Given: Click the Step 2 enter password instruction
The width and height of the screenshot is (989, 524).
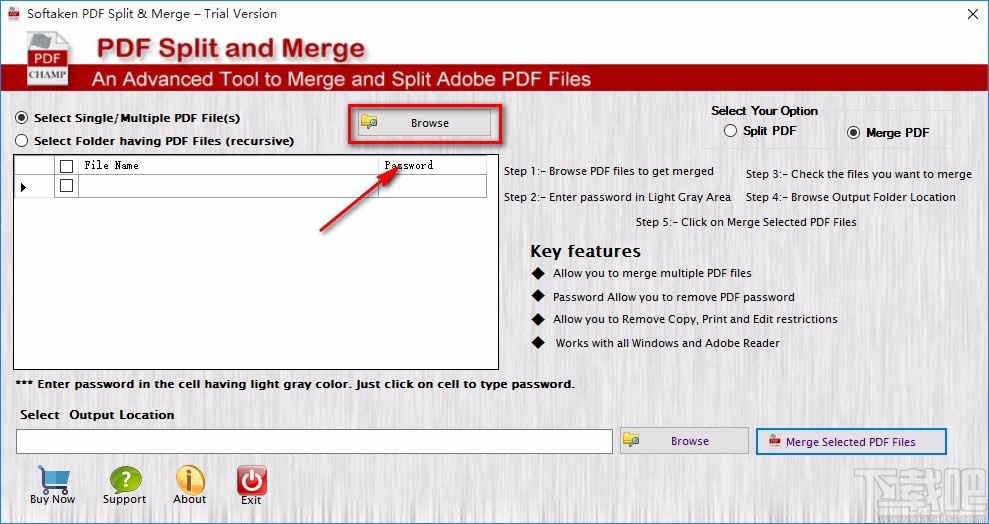Looking at the screenshot, I should point(617,197).
